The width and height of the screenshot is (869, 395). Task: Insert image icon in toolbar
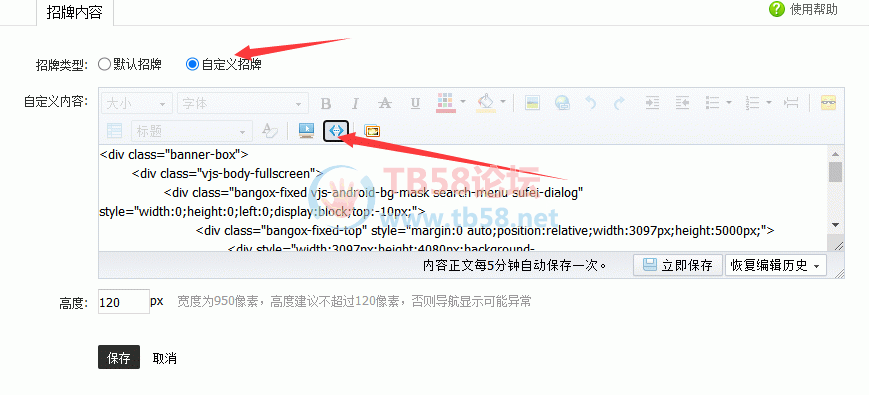tap(532, 103)
